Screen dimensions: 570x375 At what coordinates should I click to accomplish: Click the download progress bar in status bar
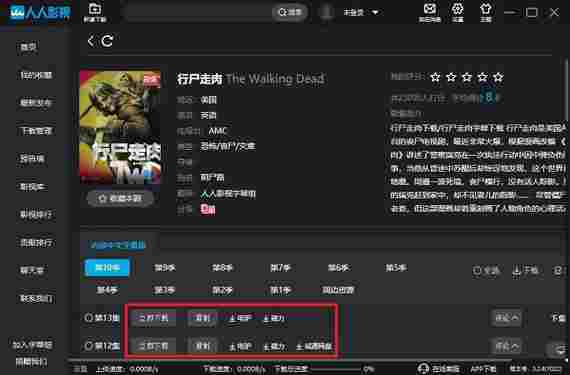[x=337, y=370]
